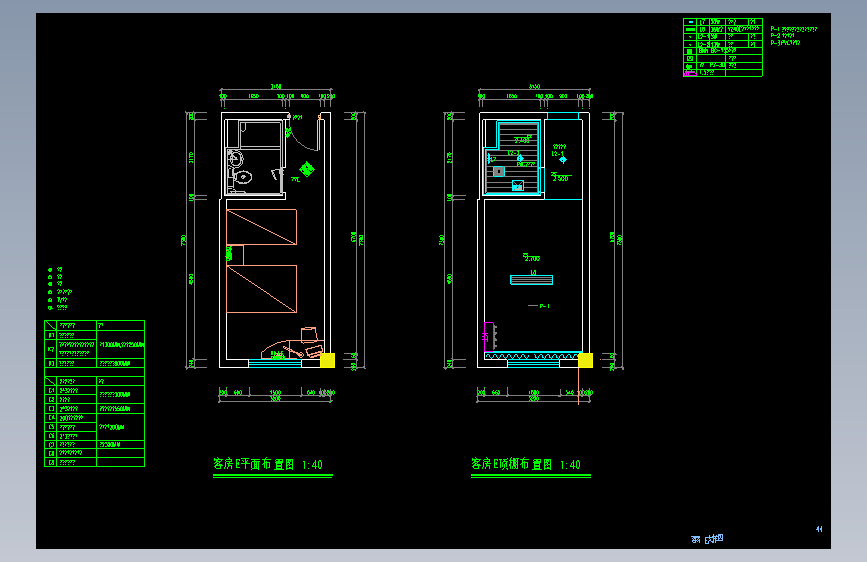Select the magenta fixture on the ceiling plan wall
867x562 pixels.
click(x=489, y=336)
